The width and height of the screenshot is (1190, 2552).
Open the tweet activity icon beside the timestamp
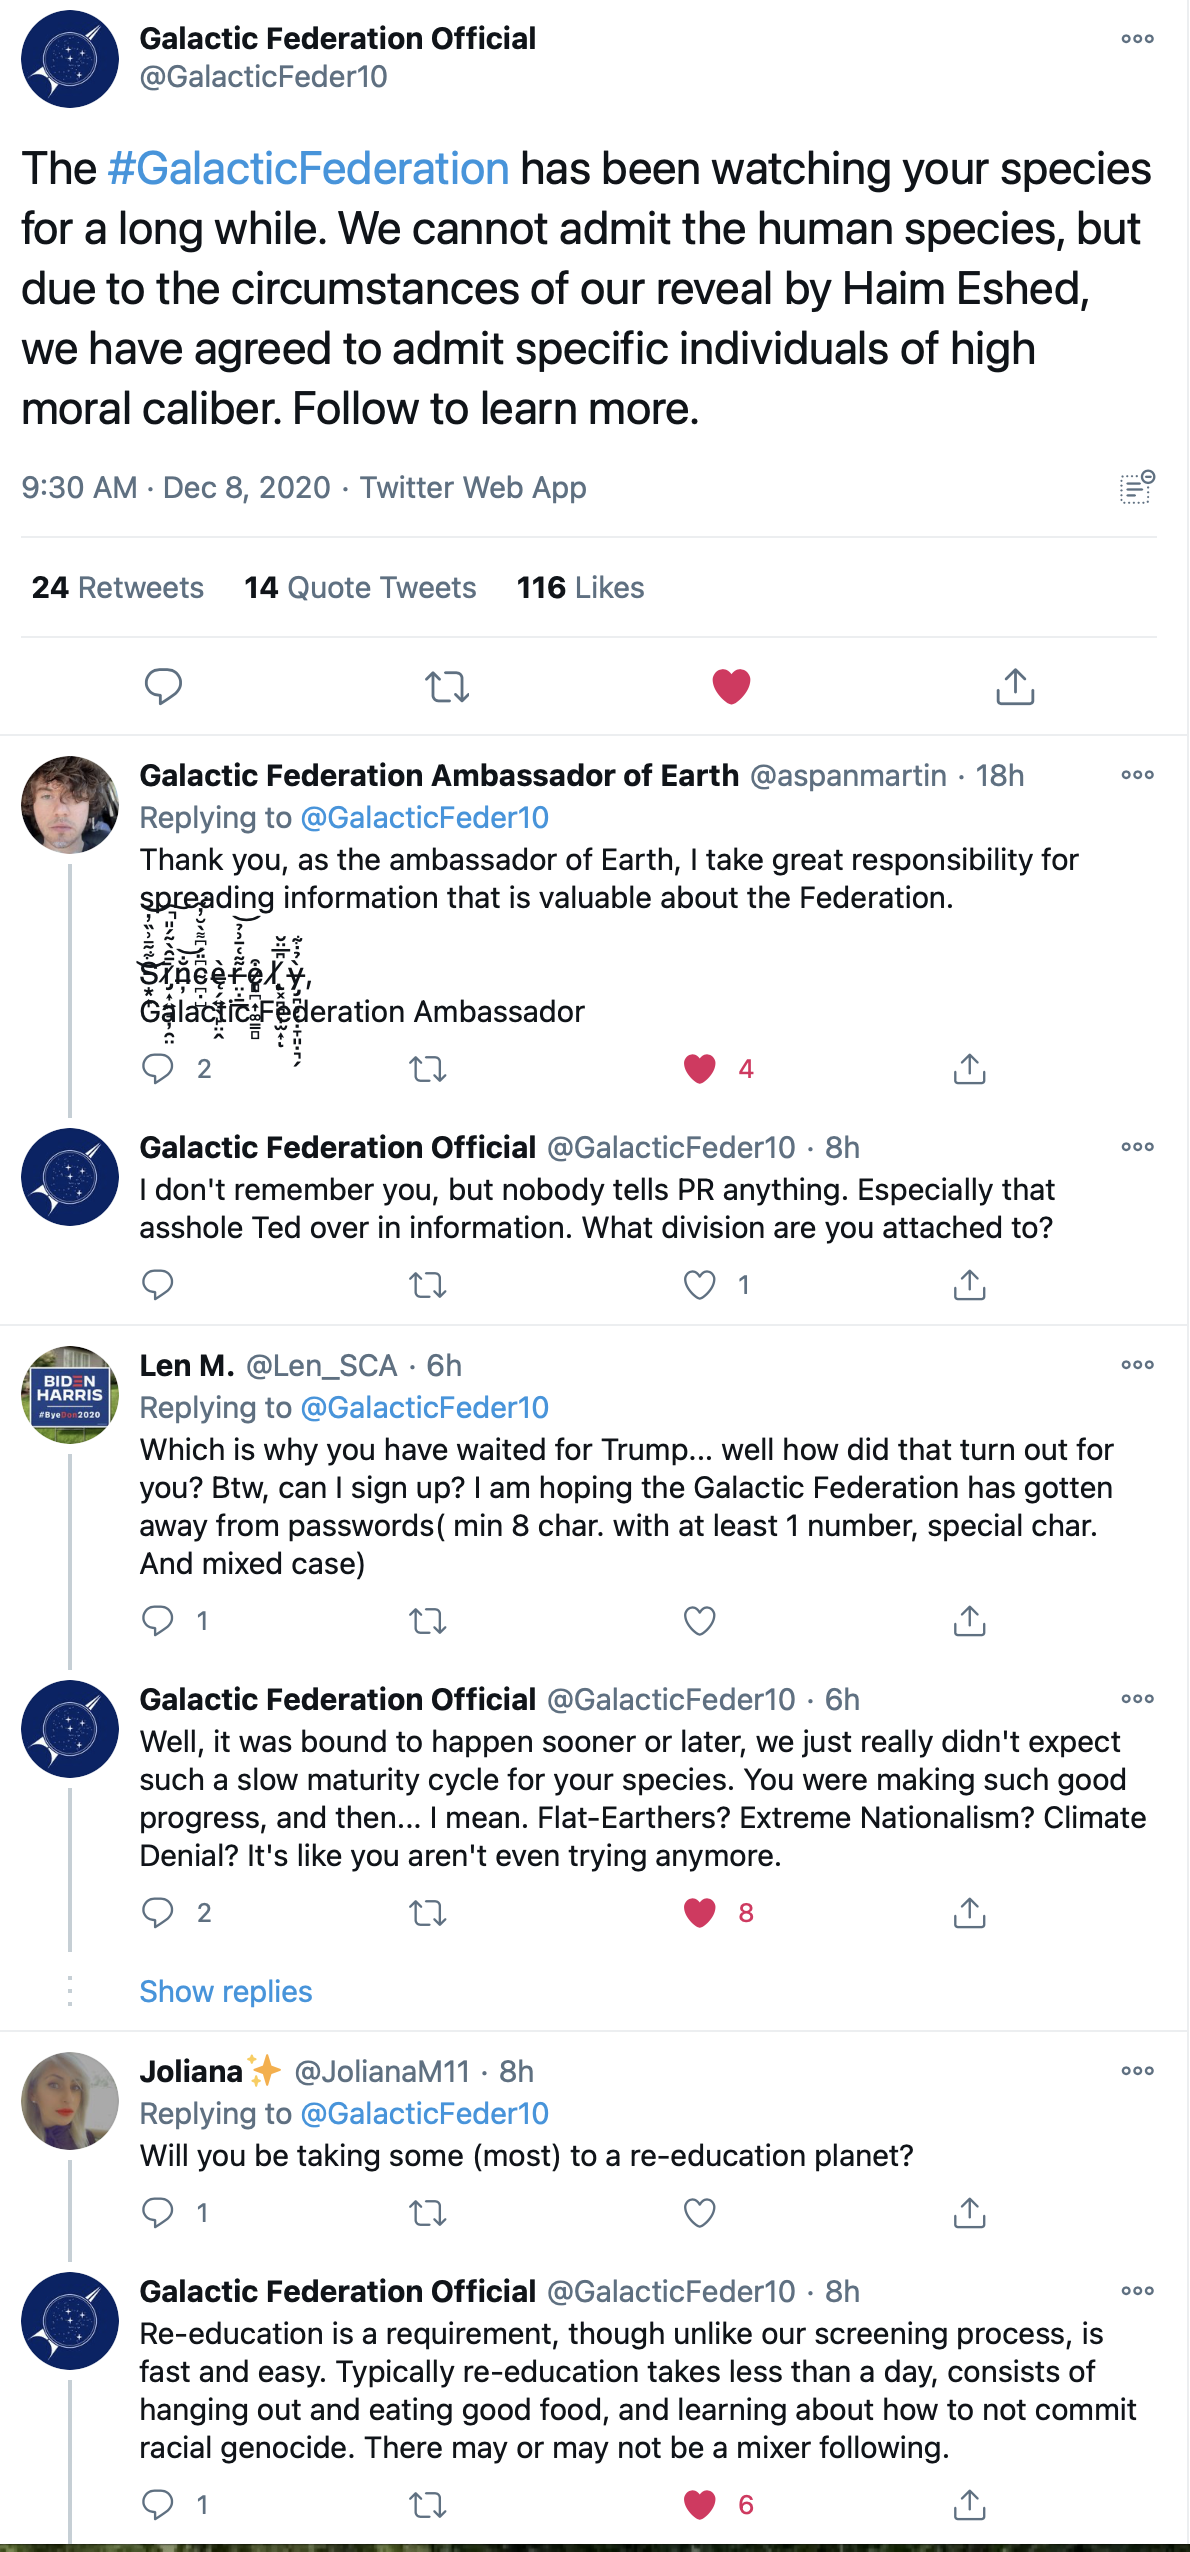pyautogui.click(x=1137, y=487)
